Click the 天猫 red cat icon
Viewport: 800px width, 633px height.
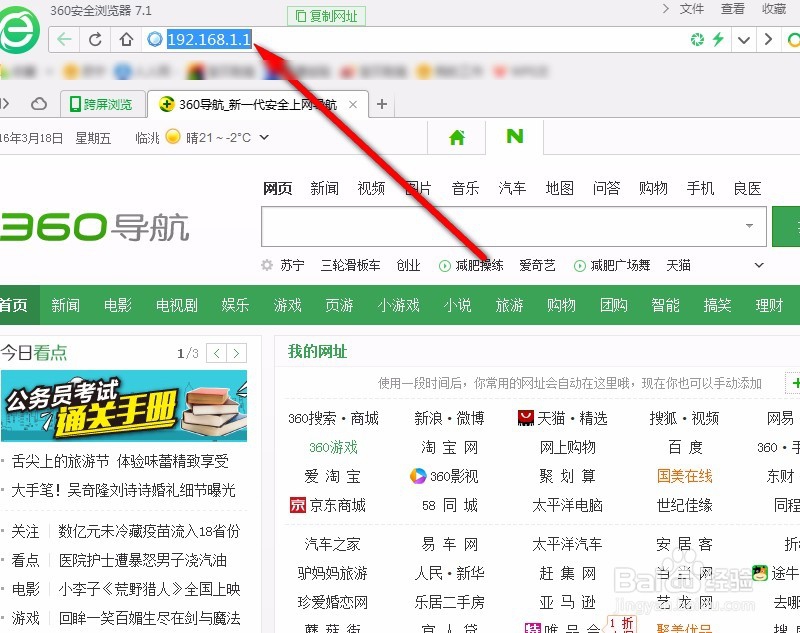[526, 418]
